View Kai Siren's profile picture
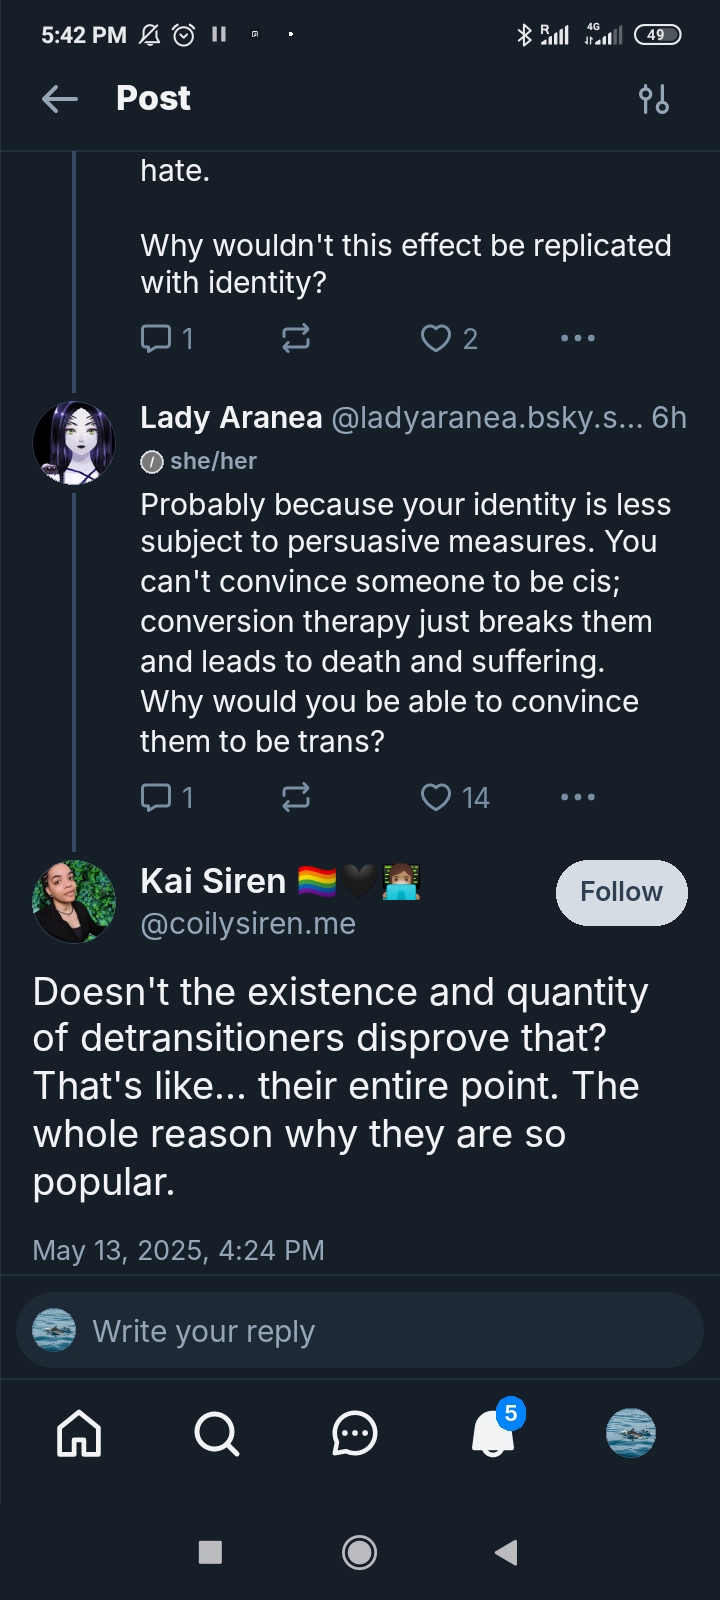Viewport: 720px width, 1600px height. point(74,901)
